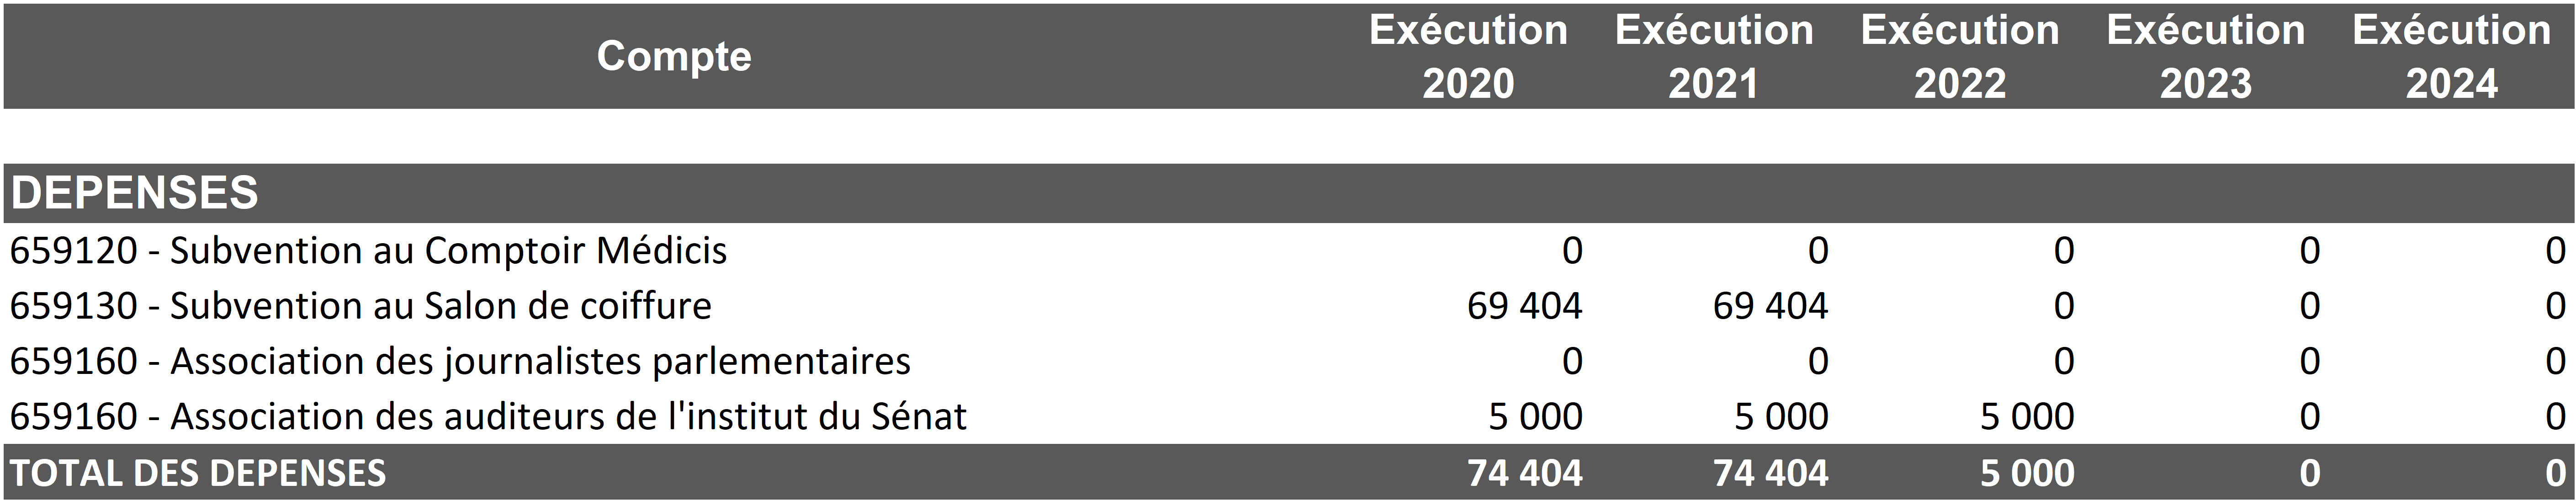Click the 2020 total of 74 404

tap(1524, 473)
